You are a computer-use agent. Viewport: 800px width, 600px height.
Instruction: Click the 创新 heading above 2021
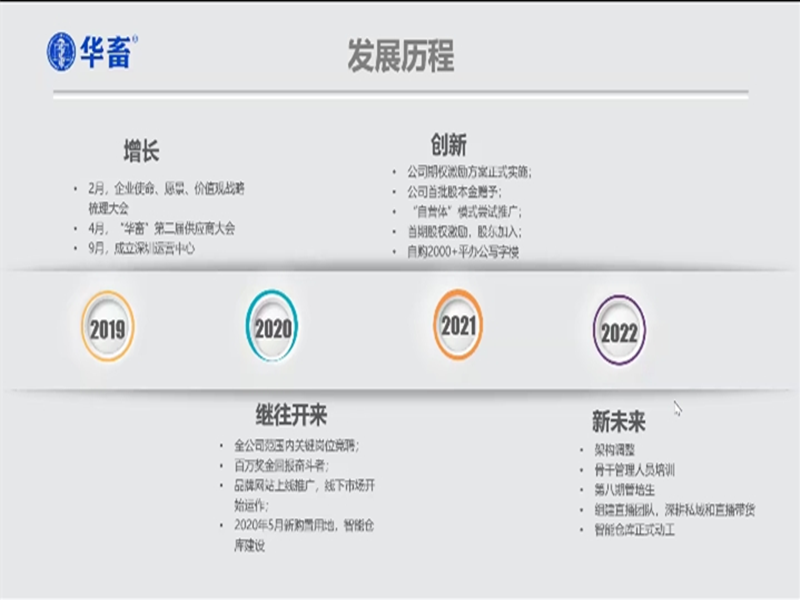[449, 144]
